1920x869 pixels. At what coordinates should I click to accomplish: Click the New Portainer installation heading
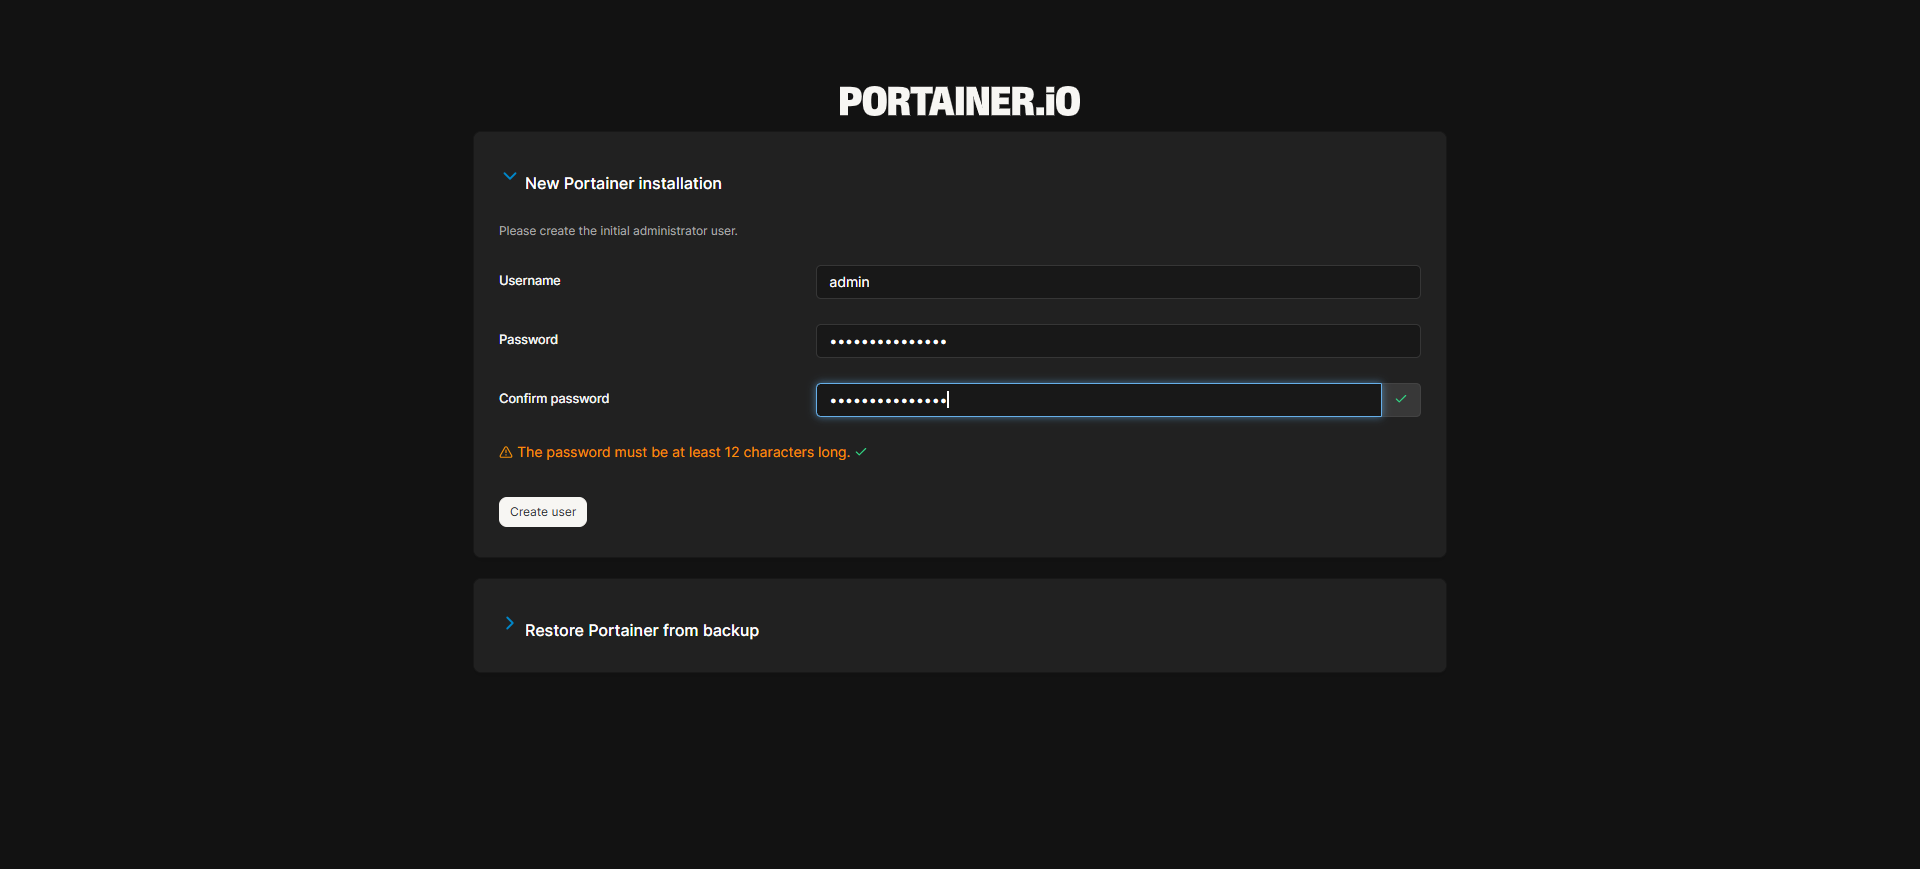[x=623, y=184]
